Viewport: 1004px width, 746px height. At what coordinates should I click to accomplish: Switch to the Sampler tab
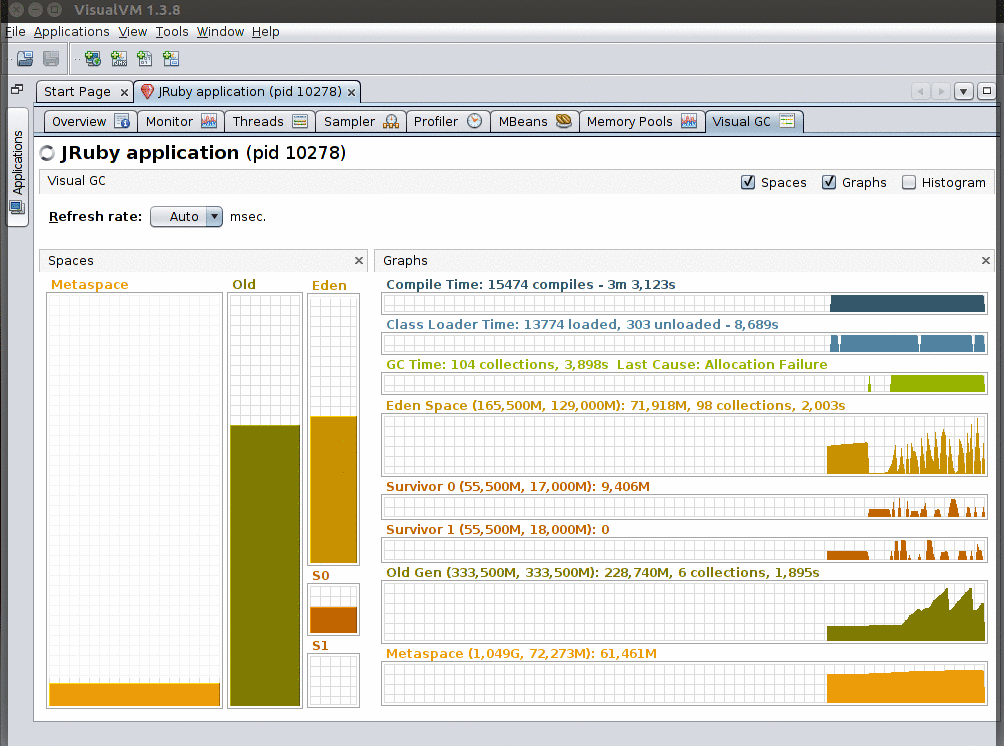(360, 122)
